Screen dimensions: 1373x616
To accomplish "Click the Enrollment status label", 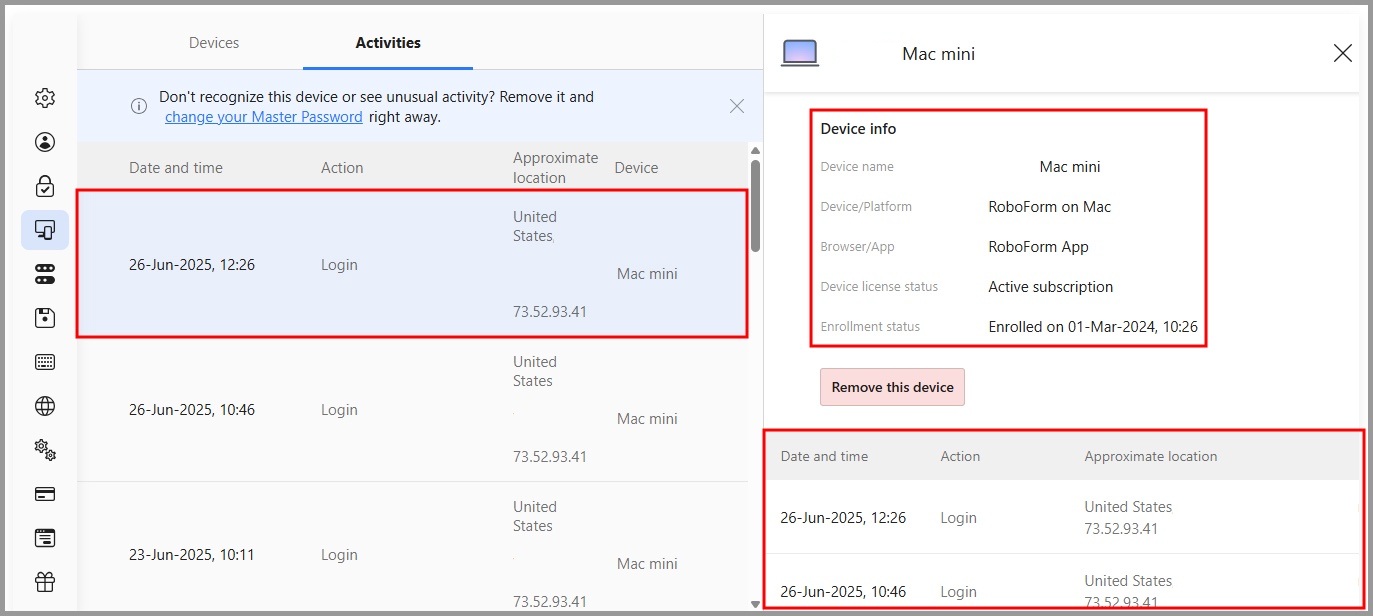I will (870, 327).
